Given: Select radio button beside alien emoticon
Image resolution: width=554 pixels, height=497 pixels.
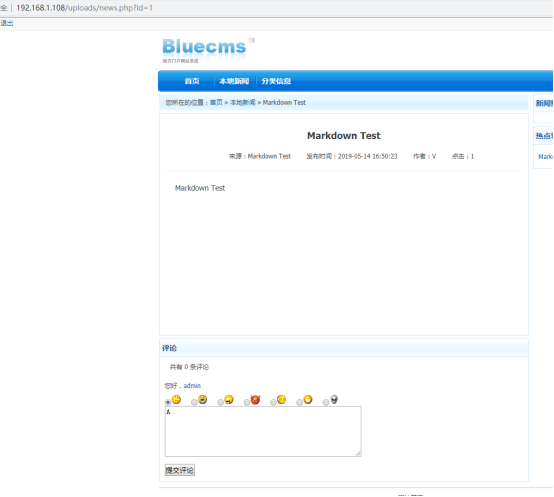Looking at the screenshot, I should [326, 402].
